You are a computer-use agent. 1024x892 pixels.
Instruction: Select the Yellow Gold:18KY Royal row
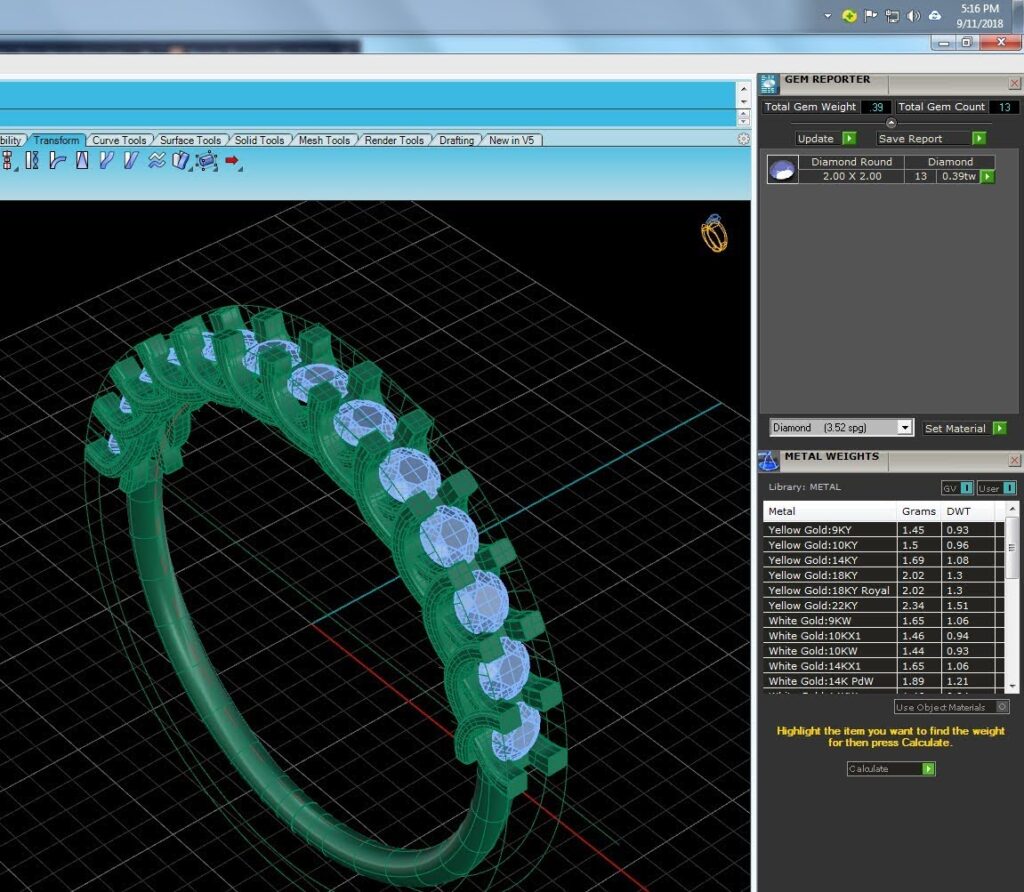pos(884,590)
